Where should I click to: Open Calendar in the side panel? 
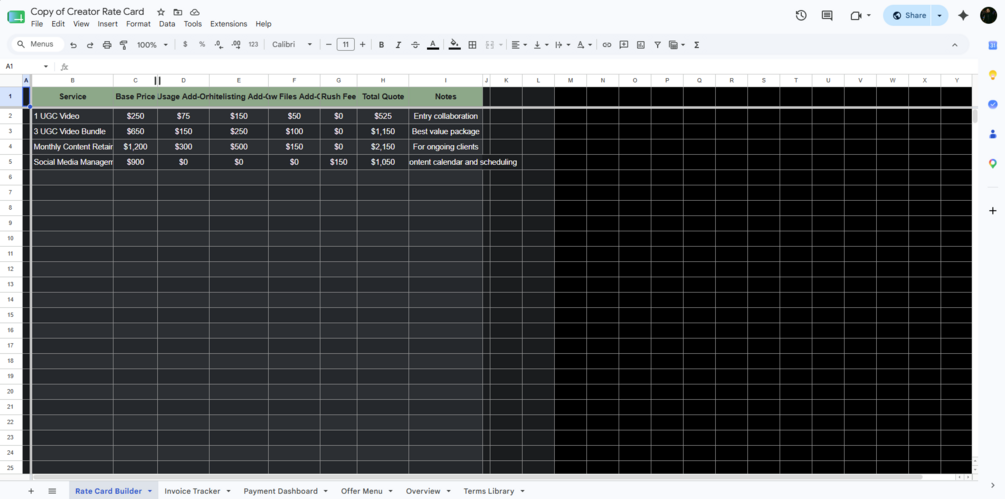[993, 45]
